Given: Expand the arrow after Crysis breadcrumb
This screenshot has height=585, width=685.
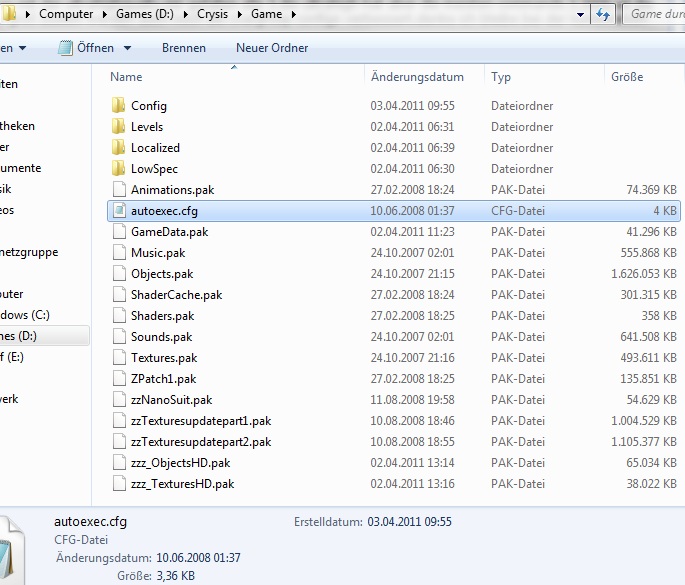Looking at the screenshot, I should pos(240,14).
